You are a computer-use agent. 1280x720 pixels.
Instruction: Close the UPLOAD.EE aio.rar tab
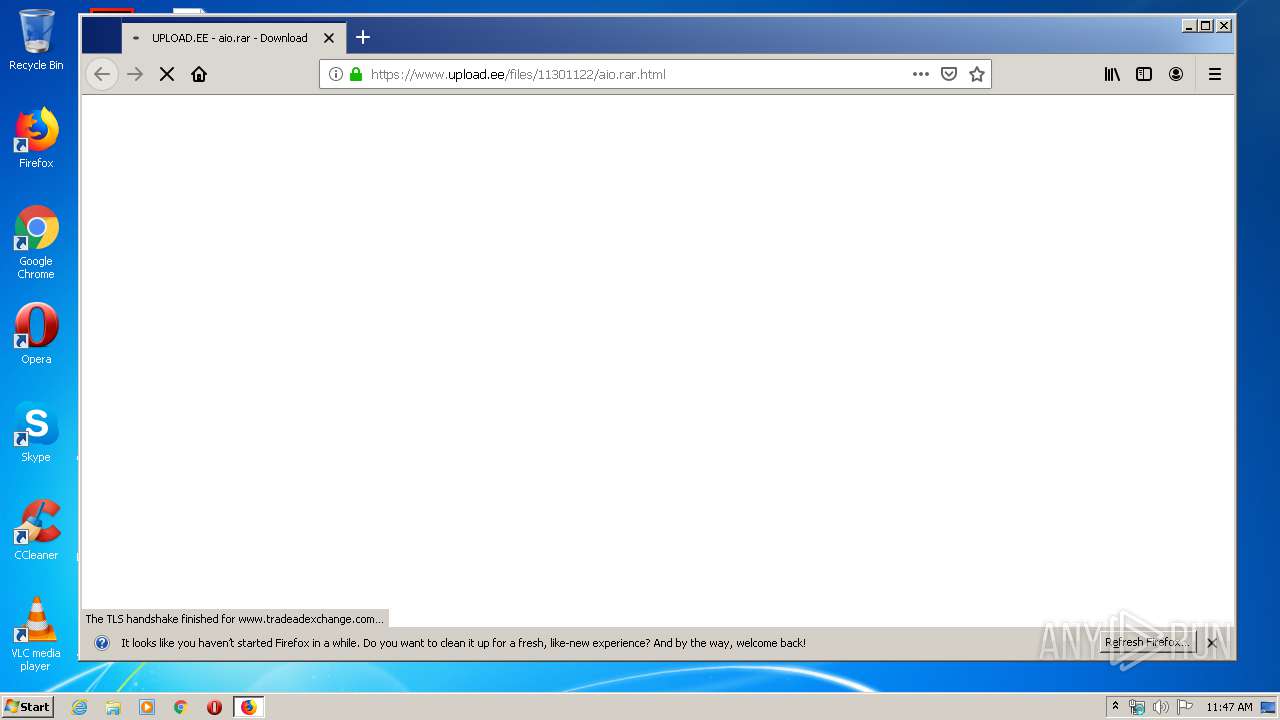pyautogui.click(x=329, y=38)
